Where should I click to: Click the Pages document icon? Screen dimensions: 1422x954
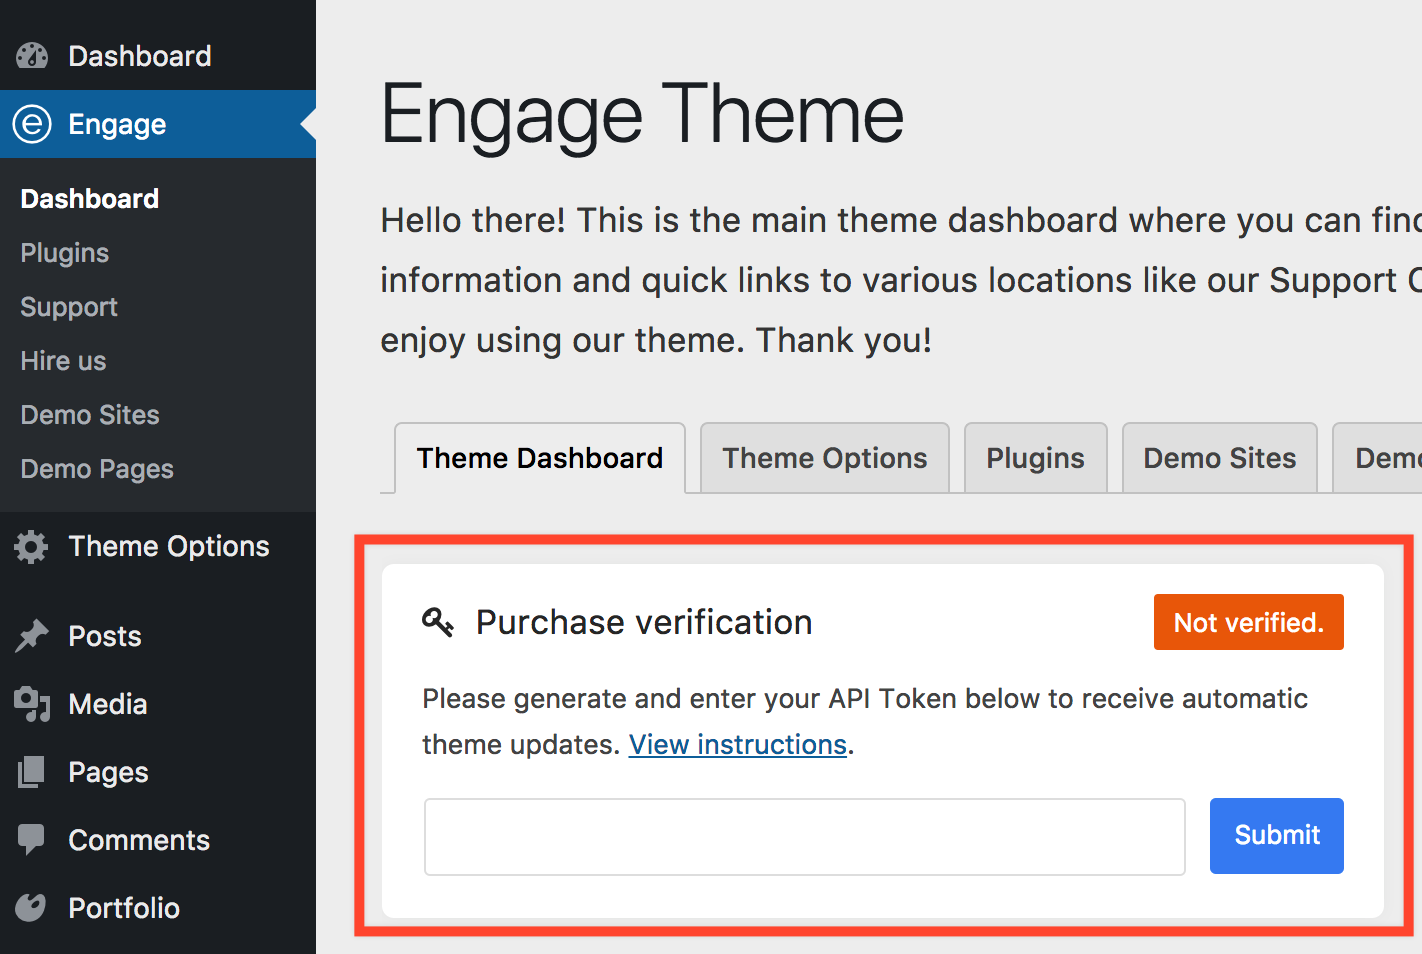pyautogui.click(x=32, y=772)
